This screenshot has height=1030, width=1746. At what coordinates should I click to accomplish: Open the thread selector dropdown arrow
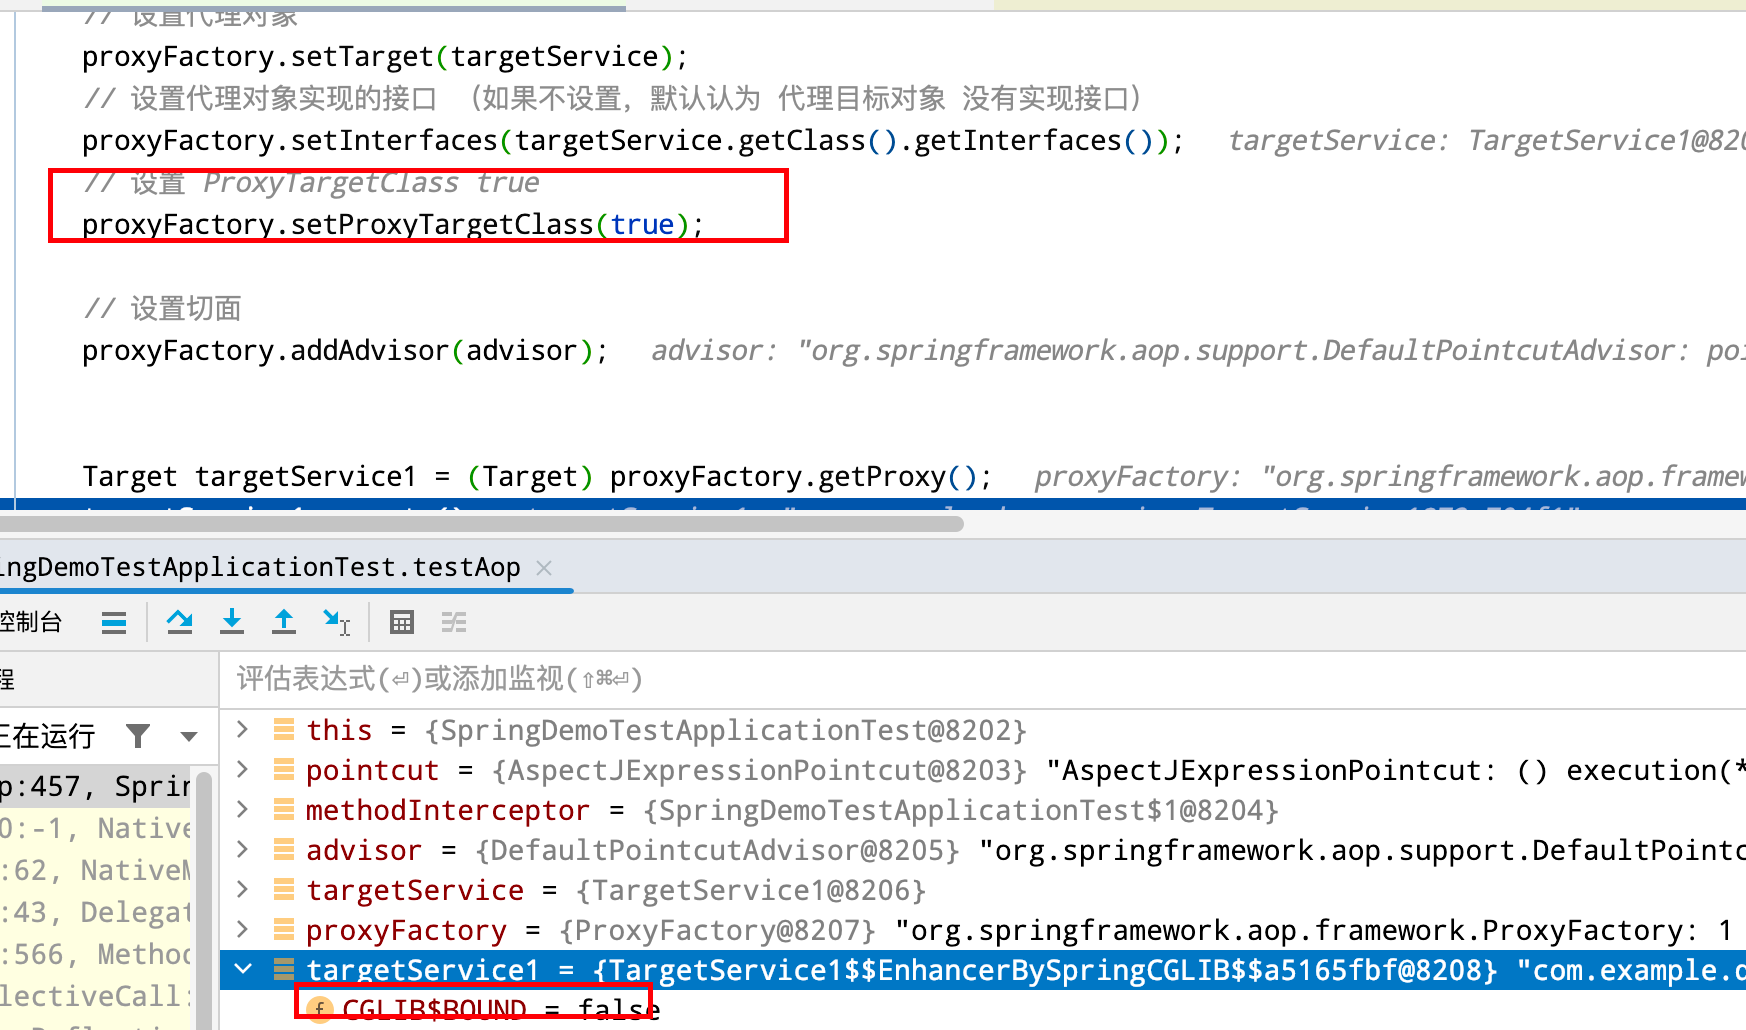(x=189, y=737)
